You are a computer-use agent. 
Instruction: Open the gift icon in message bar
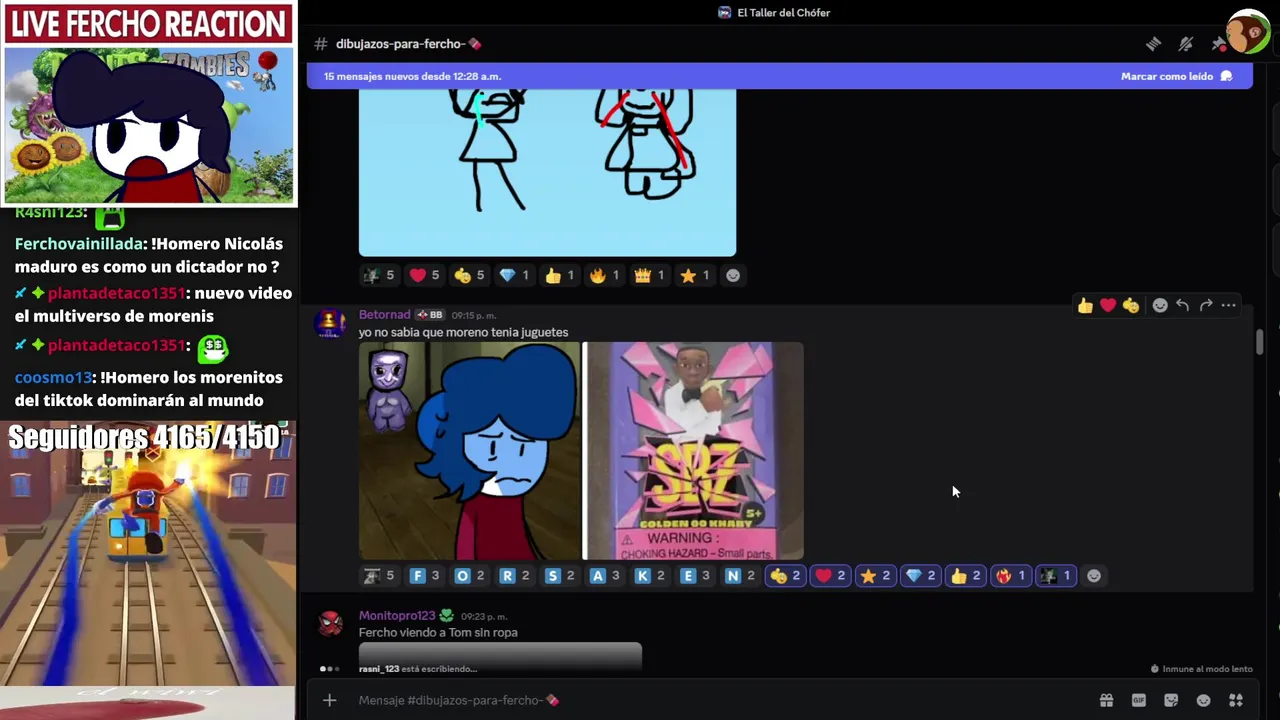point(1106,700)
